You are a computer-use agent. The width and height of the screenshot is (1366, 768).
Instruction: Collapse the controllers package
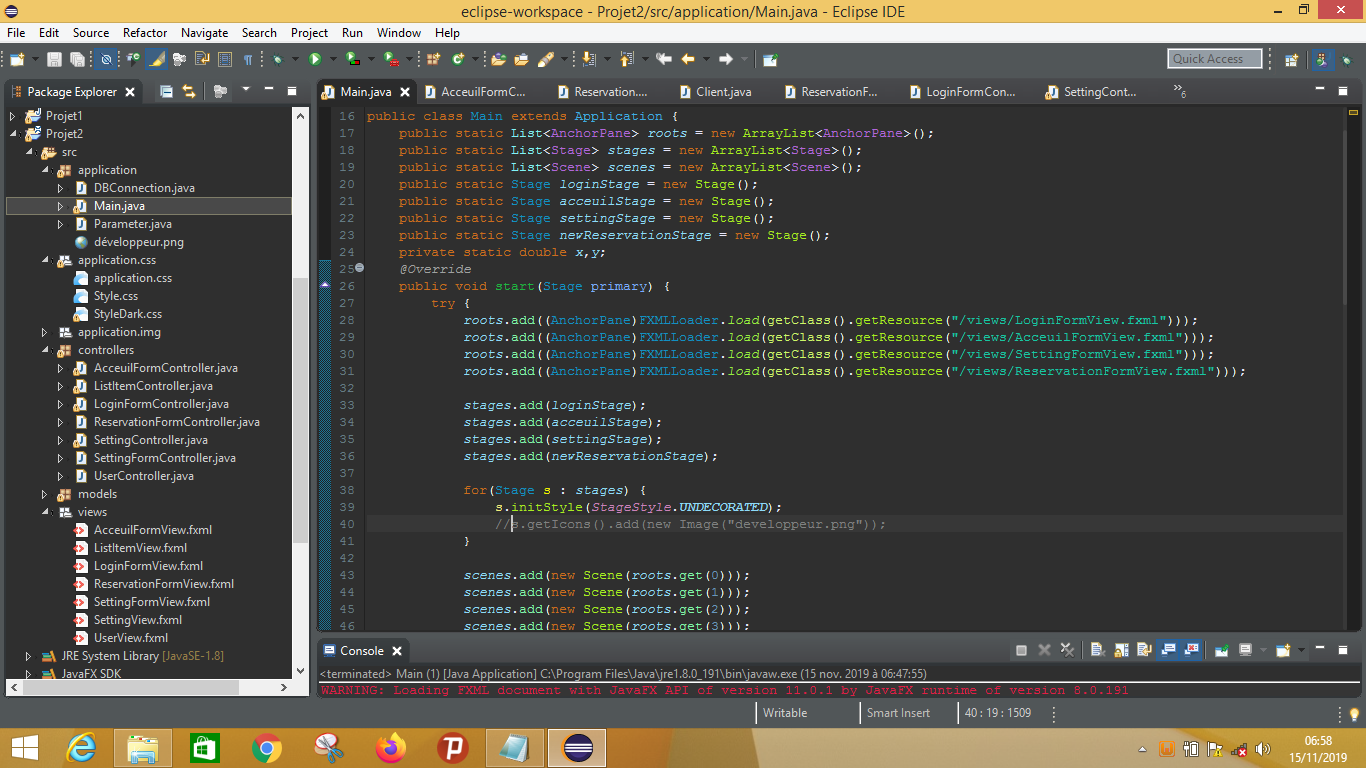(45, 350)
